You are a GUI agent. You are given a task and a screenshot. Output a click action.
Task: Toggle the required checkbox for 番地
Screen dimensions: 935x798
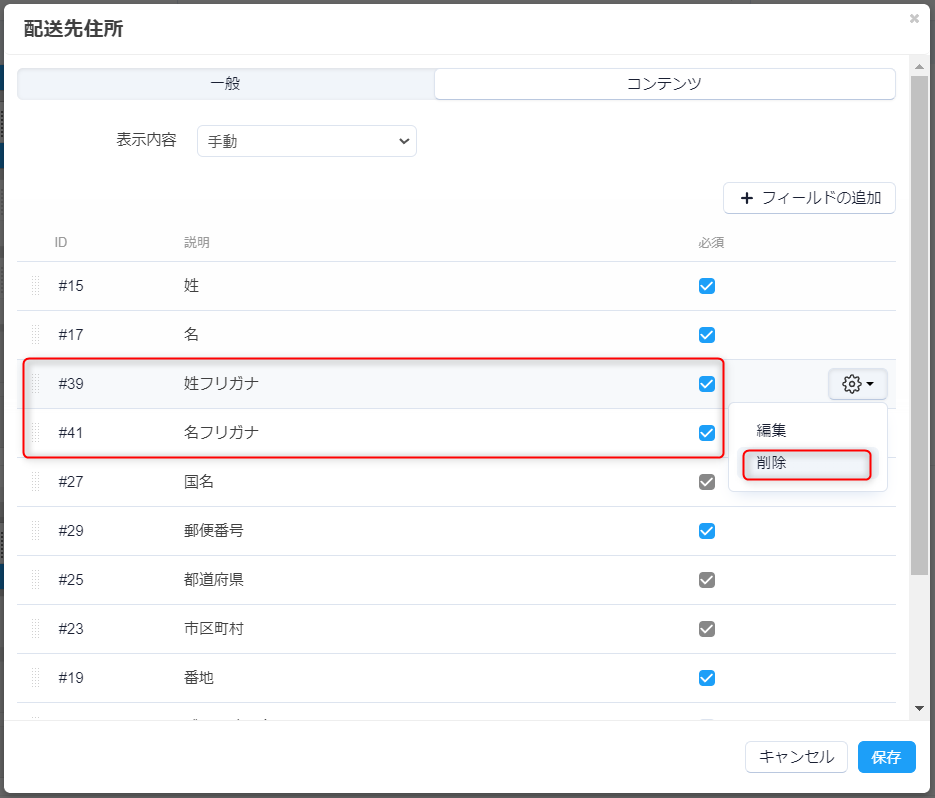pyautogui.click(x=707, y=678)
